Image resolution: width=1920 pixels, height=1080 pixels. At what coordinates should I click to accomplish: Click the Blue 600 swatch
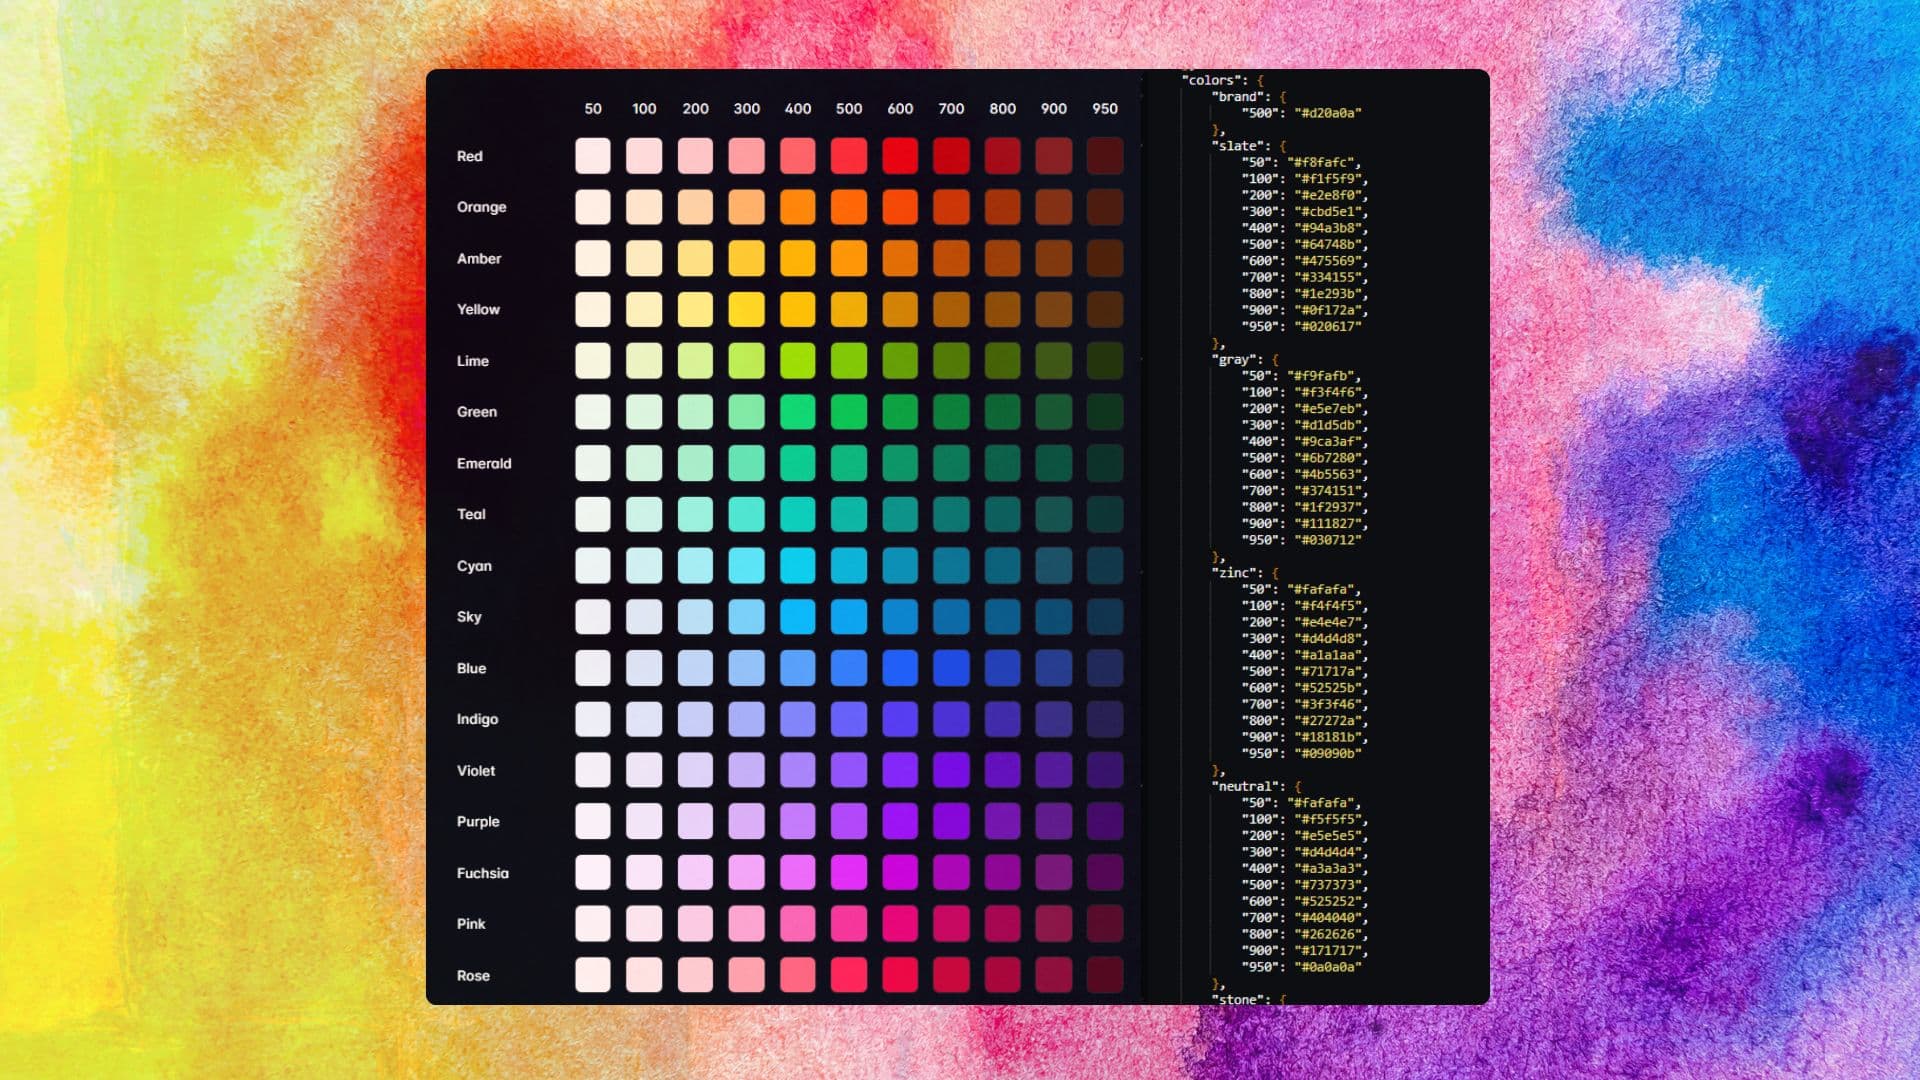900,668
